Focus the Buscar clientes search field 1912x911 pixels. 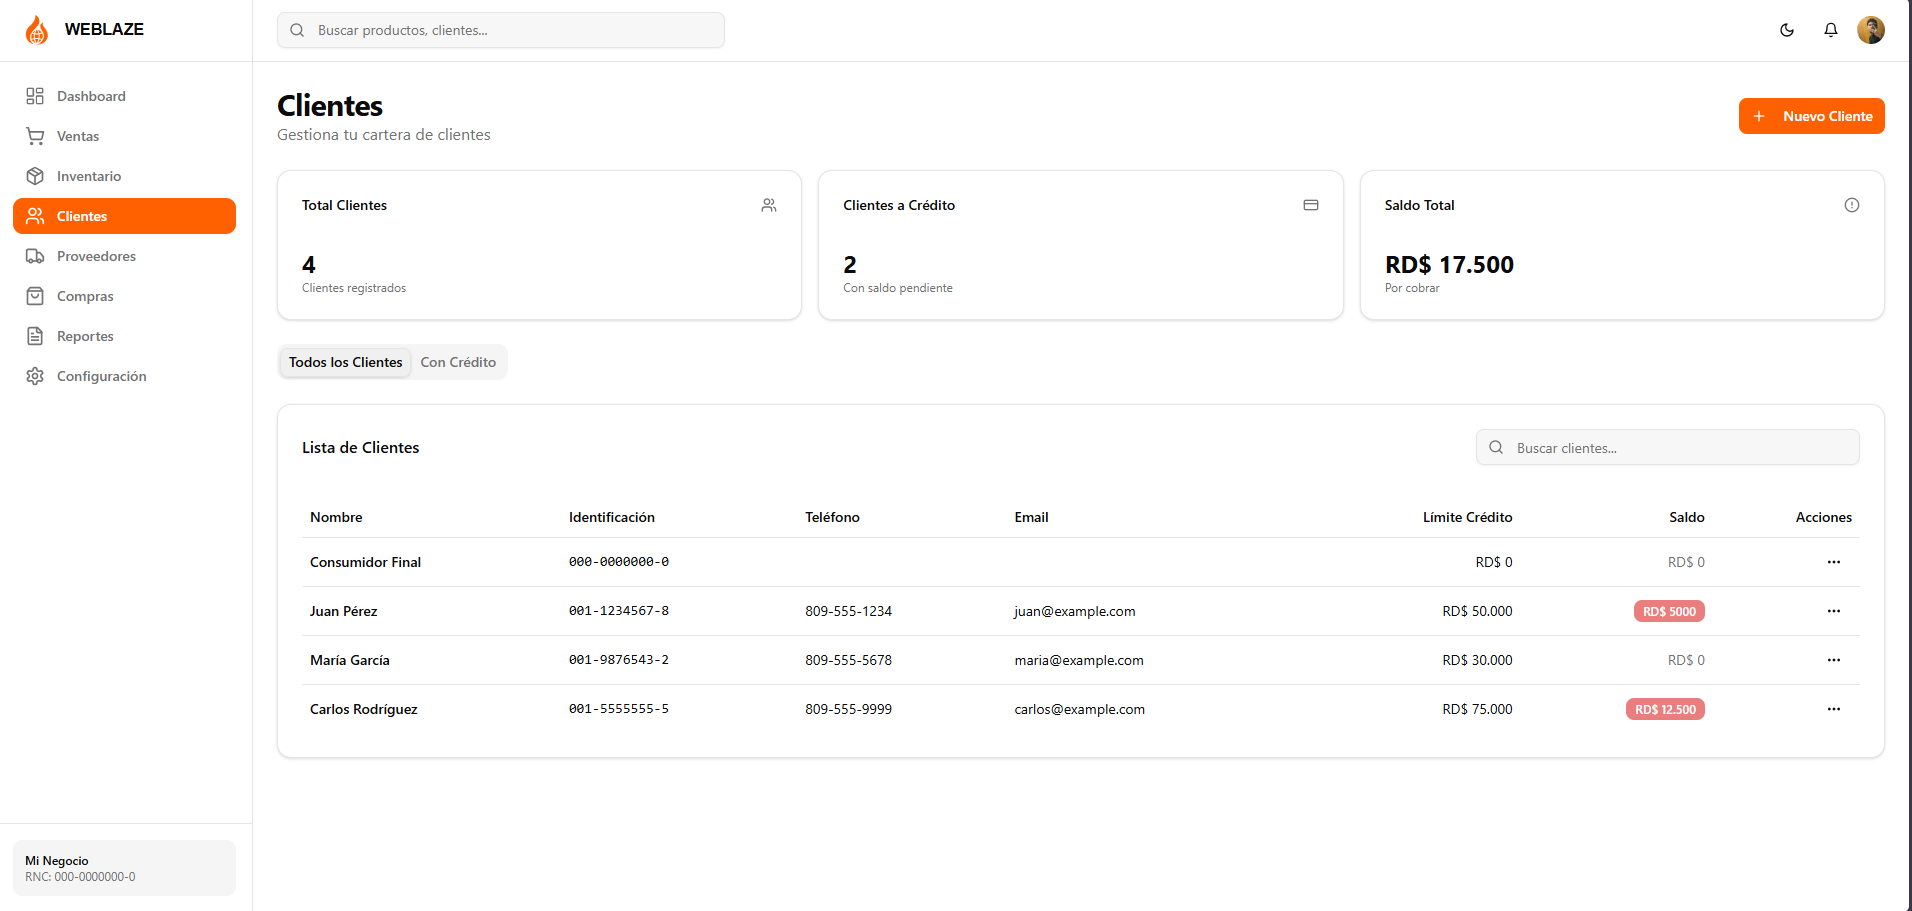(1667, 447)
